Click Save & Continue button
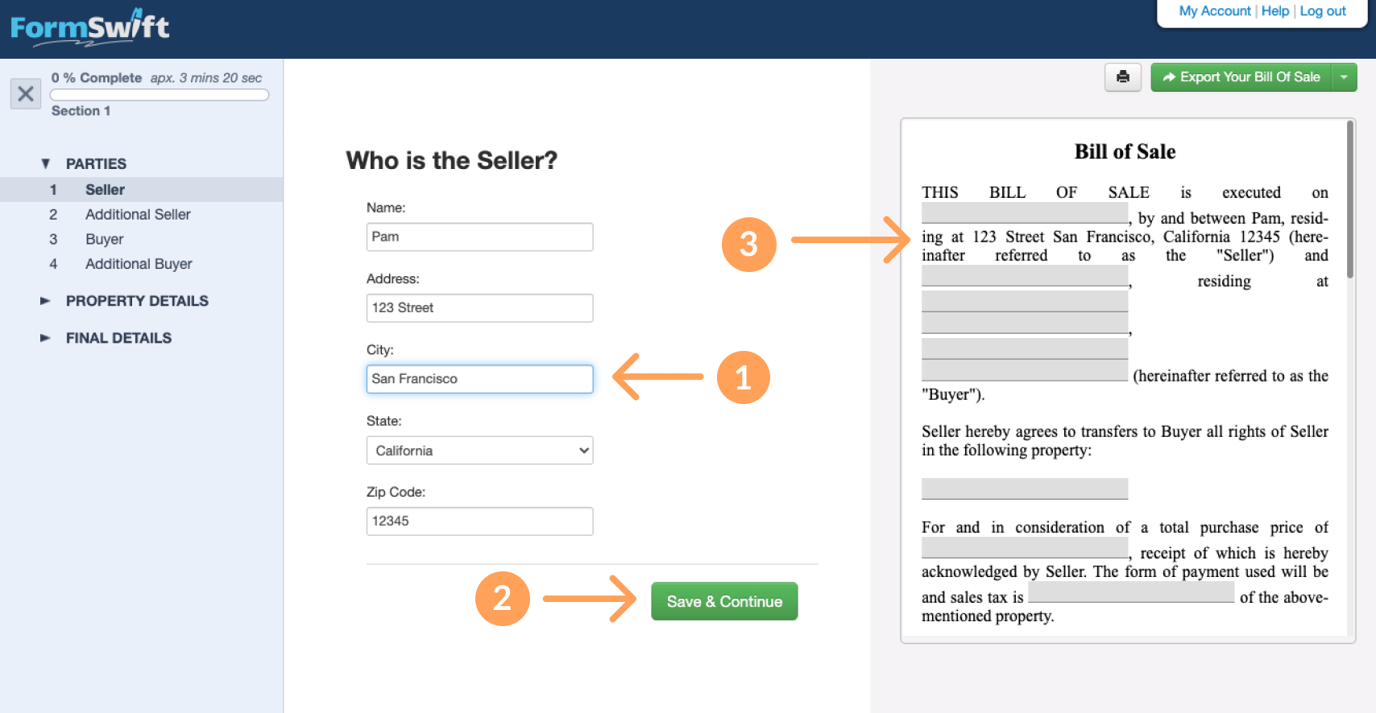 [725, 601]
